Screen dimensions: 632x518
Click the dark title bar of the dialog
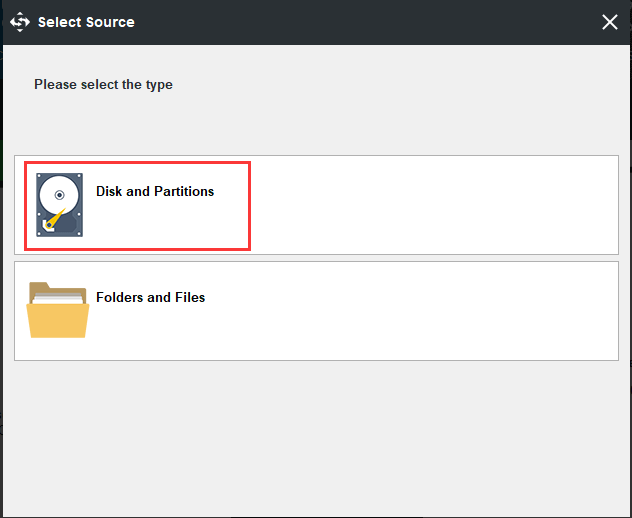coord(350,22)
